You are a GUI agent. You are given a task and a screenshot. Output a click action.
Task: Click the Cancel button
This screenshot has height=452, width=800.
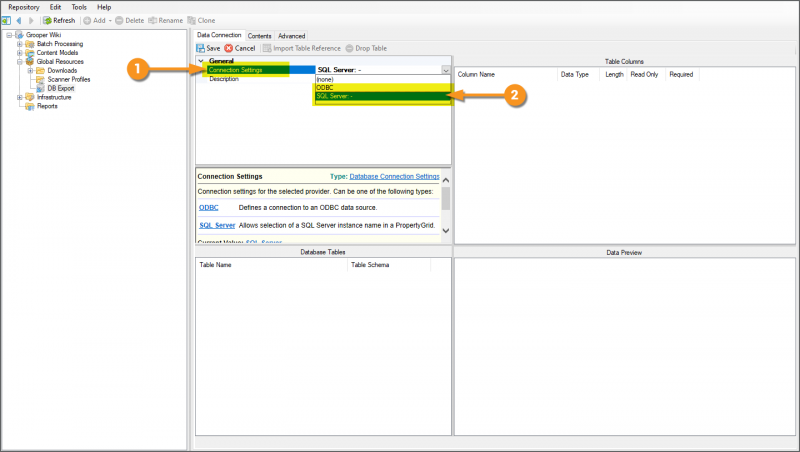coord(240,48)
